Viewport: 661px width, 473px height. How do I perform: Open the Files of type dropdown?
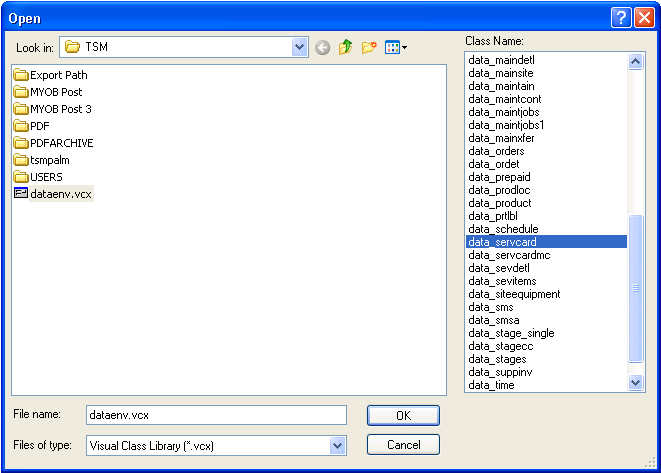click(337, 445)
